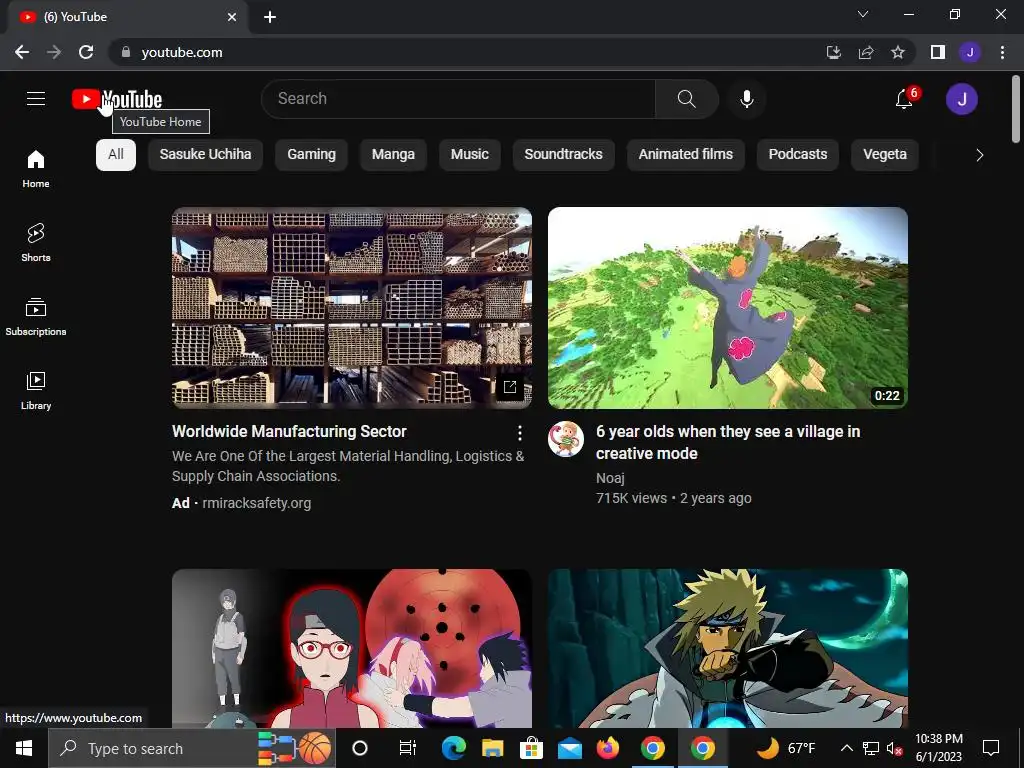This screenshot has height=768, width=1024.
Task: Select the Music chip
Action: point(470,155)
